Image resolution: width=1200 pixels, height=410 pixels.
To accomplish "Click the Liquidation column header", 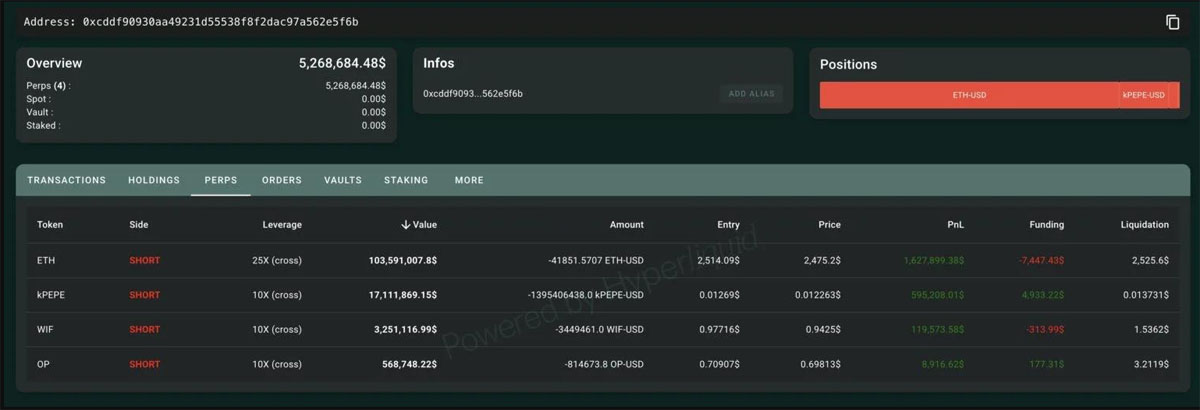I will [x=1144, y=225].
